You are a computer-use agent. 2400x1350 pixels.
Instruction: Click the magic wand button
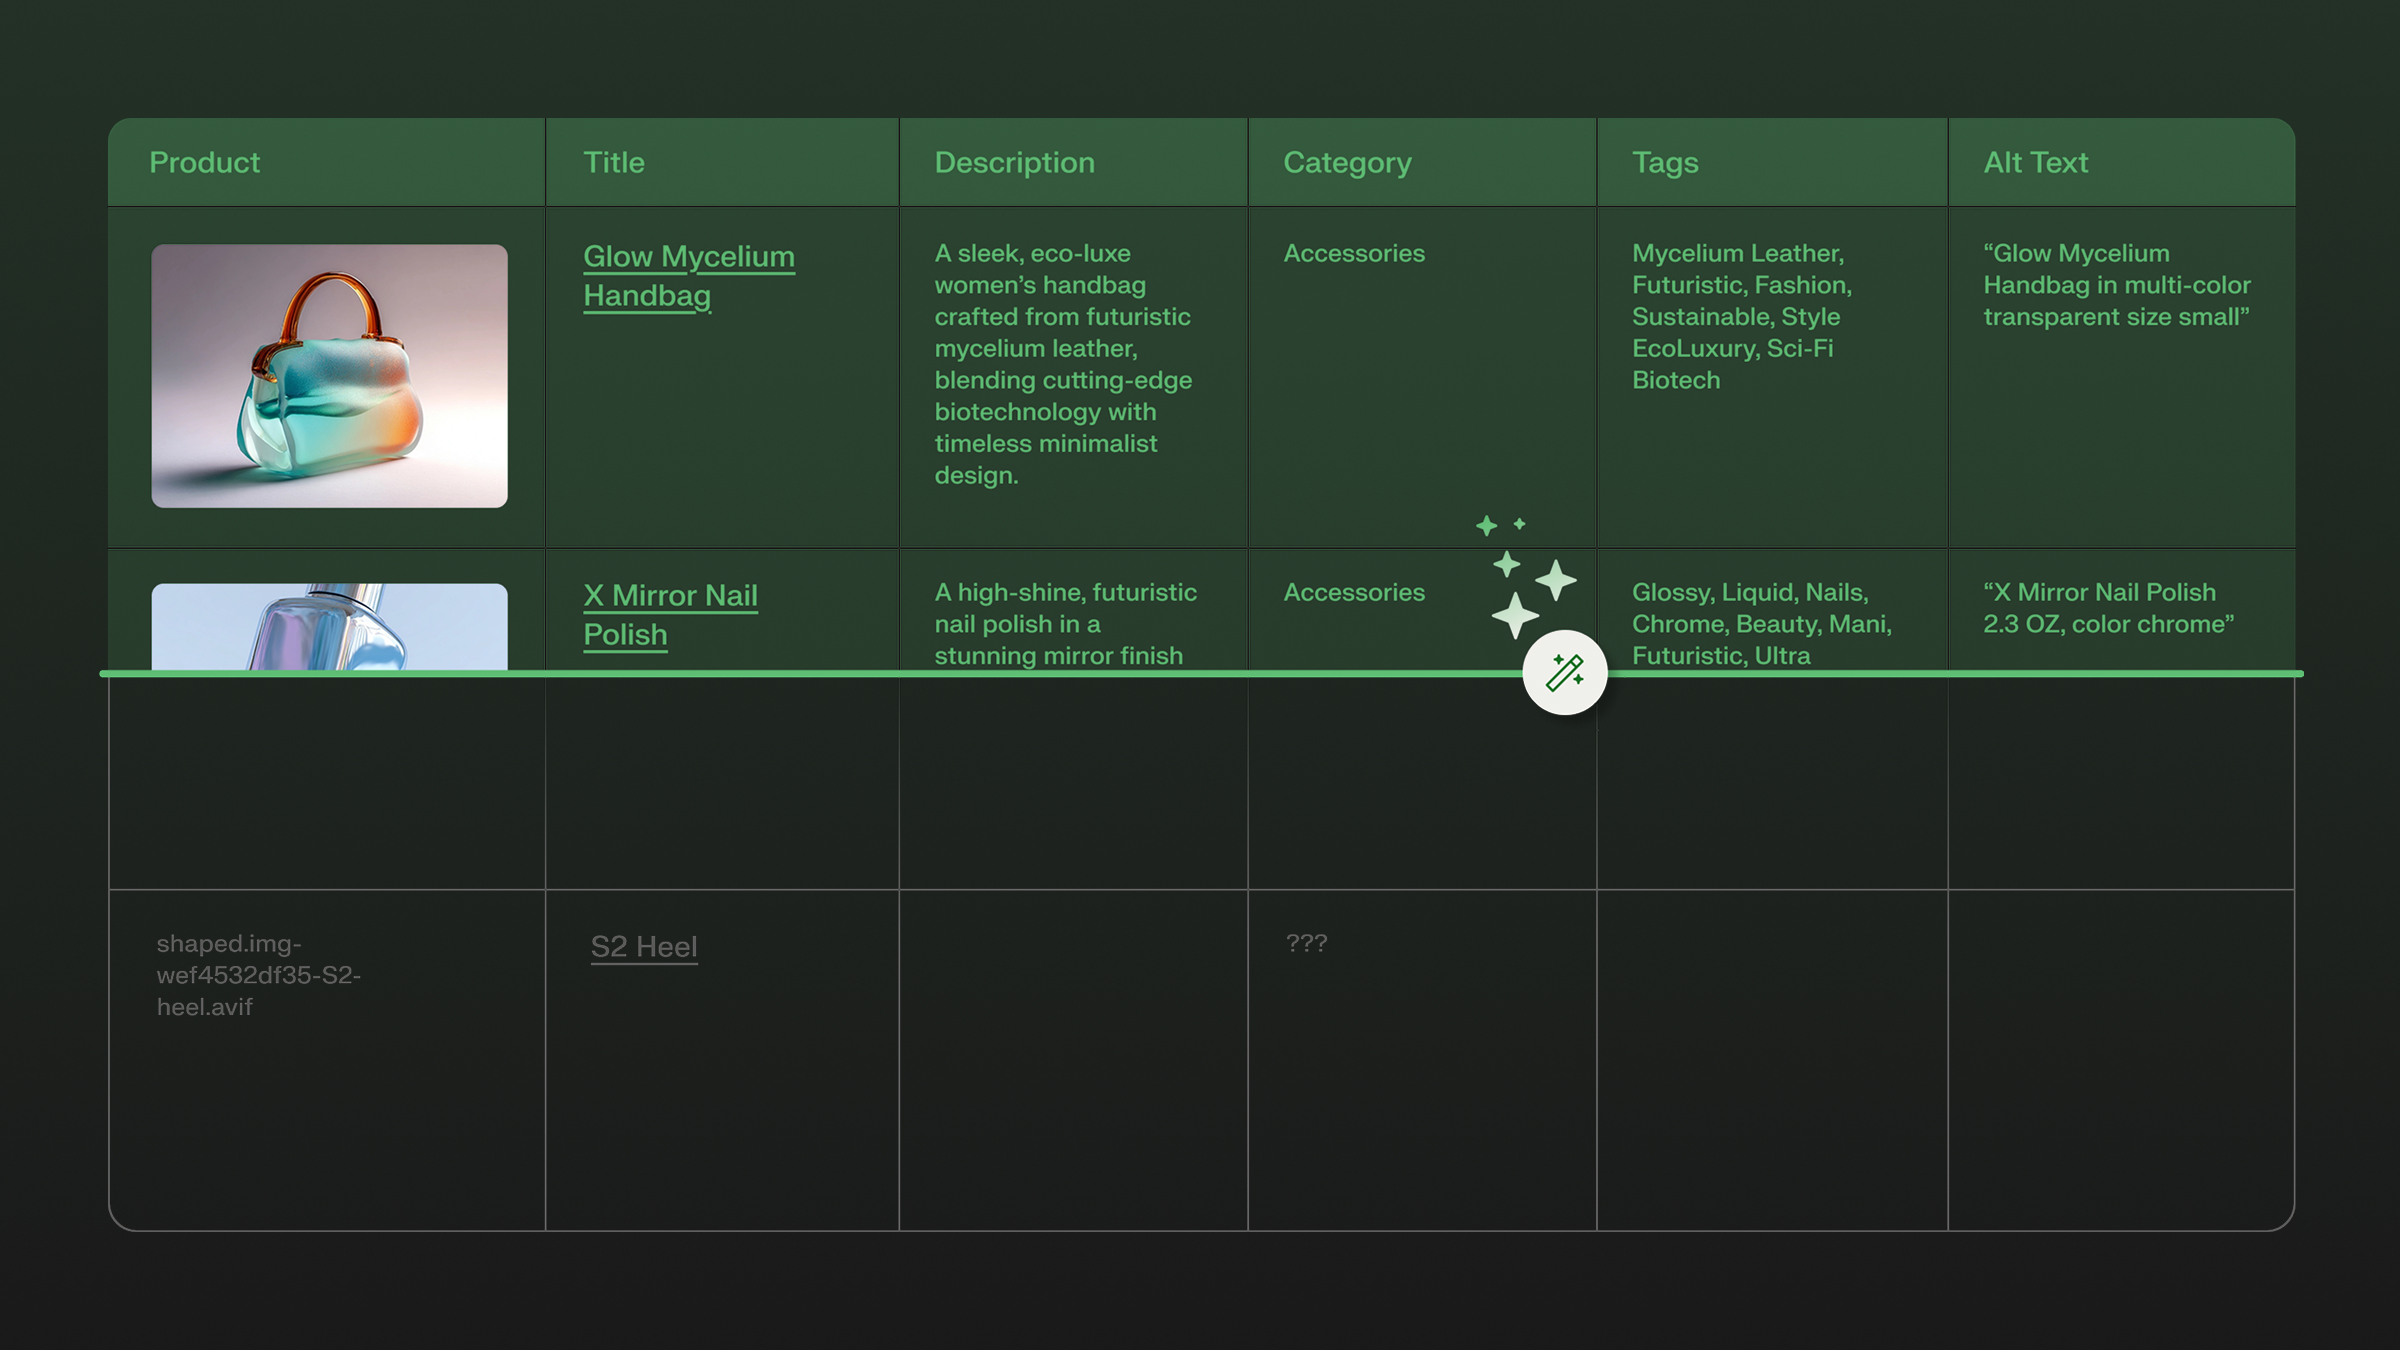pos(1564,672)
